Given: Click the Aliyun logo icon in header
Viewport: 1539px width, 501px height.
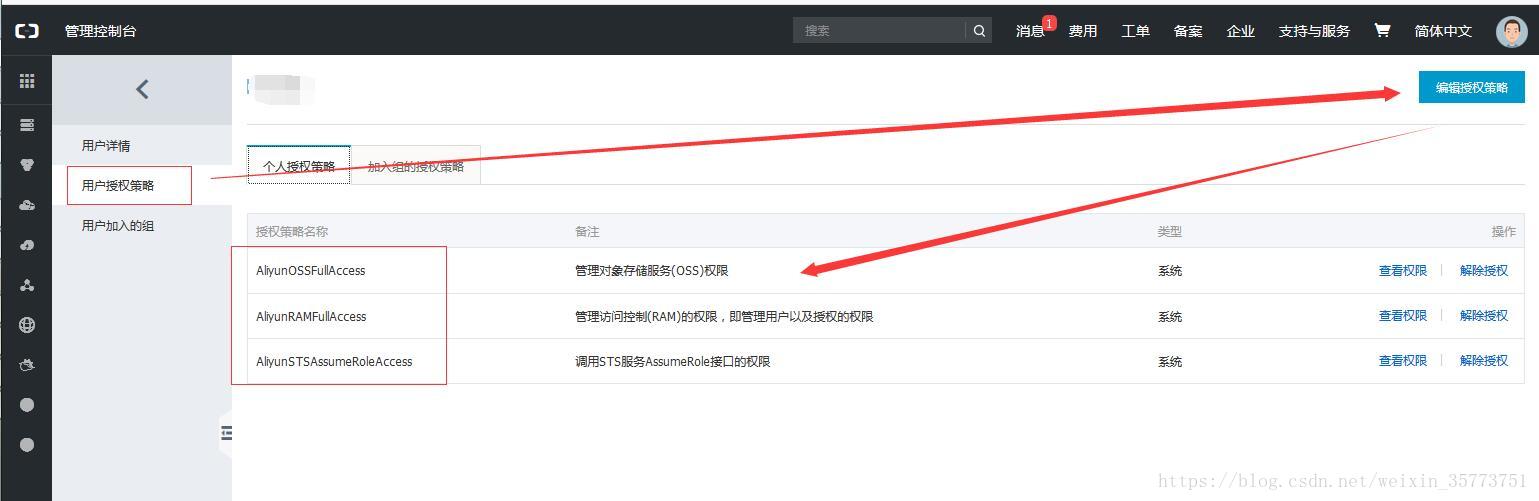Looking at the screenshot, I should pyautogui.click(x=27, y=31).
